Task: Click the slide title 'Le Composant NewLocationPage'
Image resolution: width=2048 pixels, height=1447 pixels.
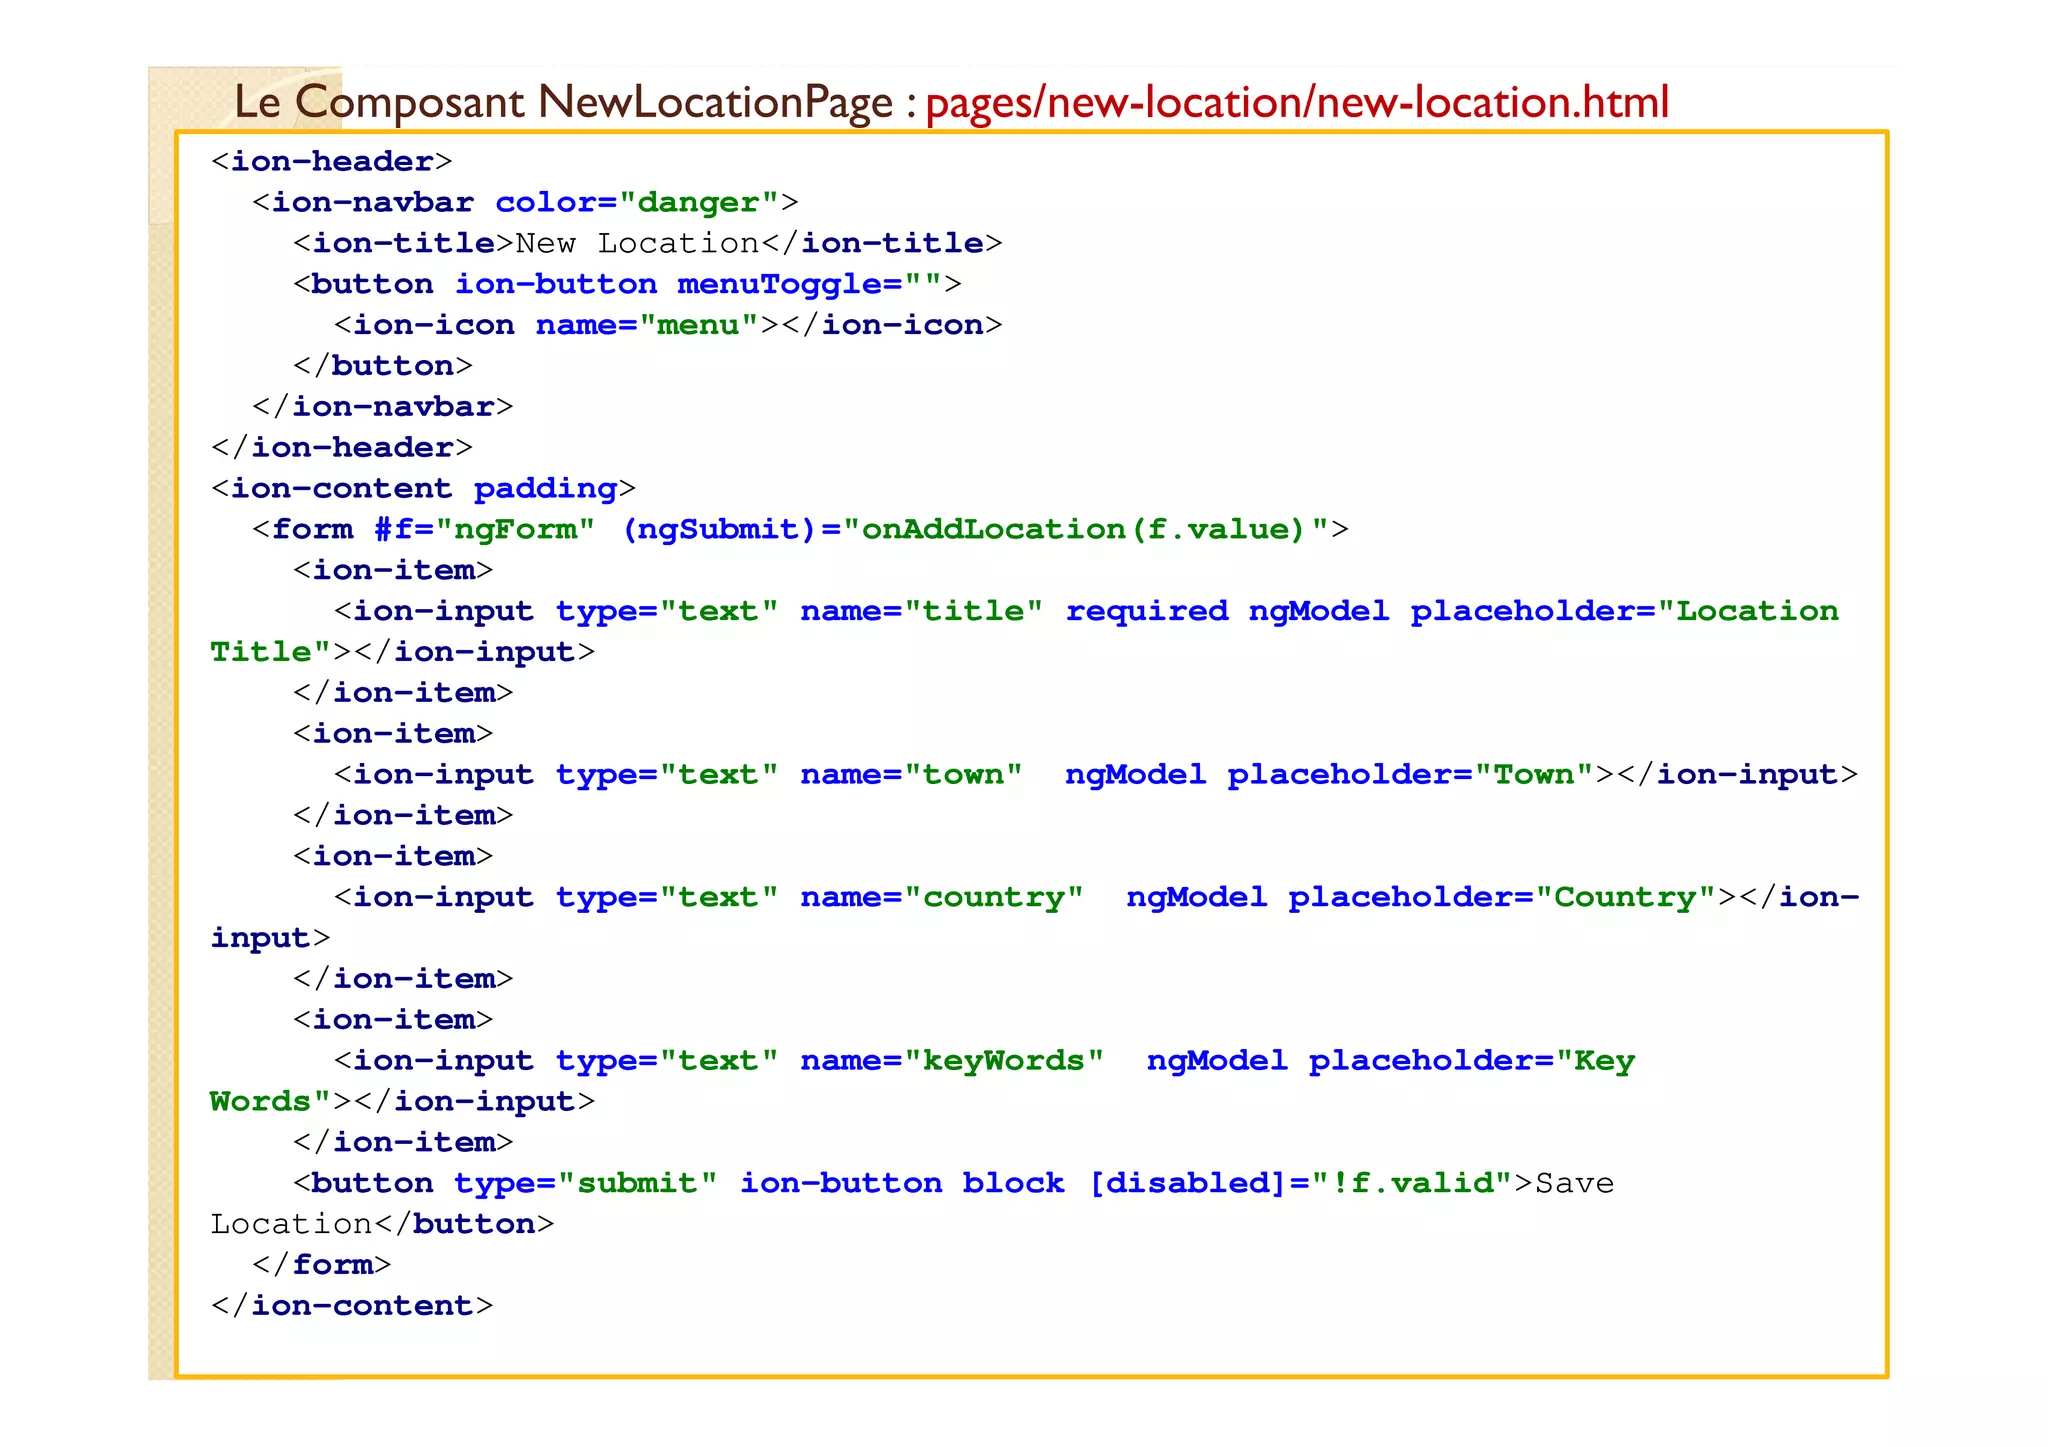Action: (563, 102)
